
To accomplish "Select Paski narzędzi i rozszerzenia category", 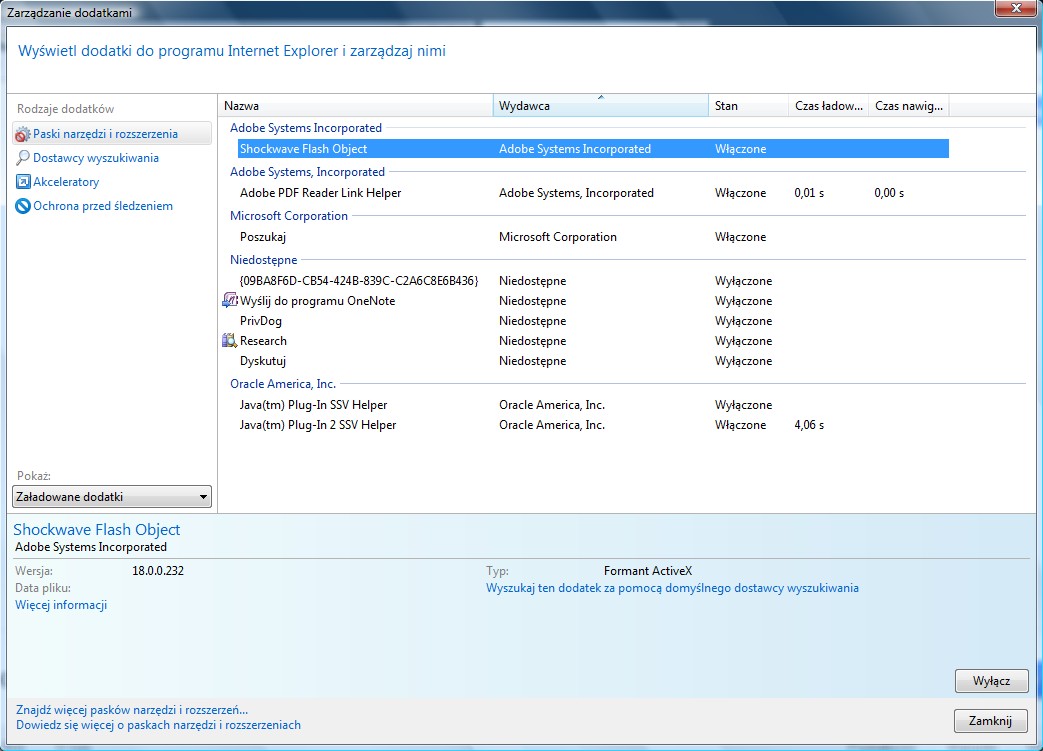I will point(112,134).
